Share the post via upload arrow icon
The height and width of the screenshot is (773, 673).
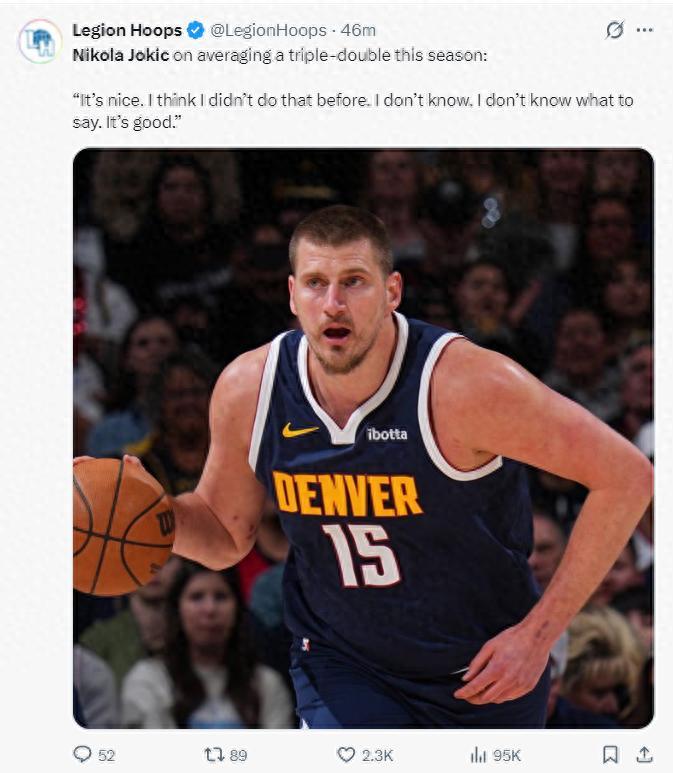click(644, 754)
